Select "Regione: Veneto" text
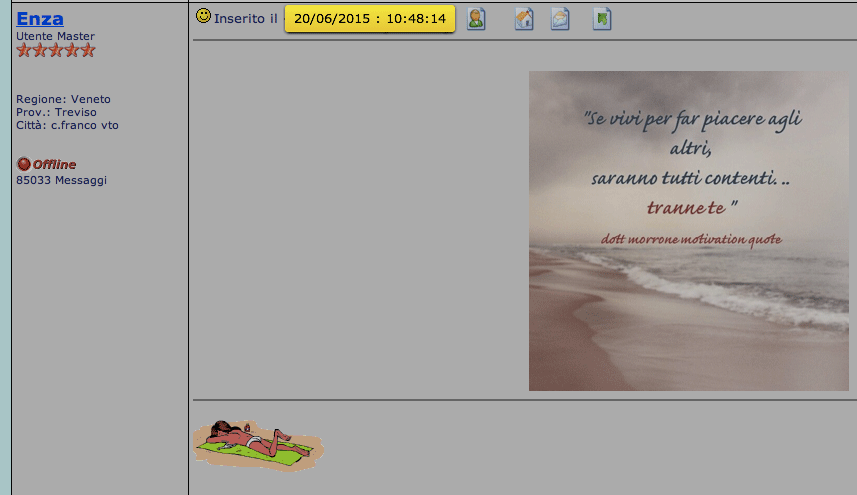 click(x=63, y=99)
